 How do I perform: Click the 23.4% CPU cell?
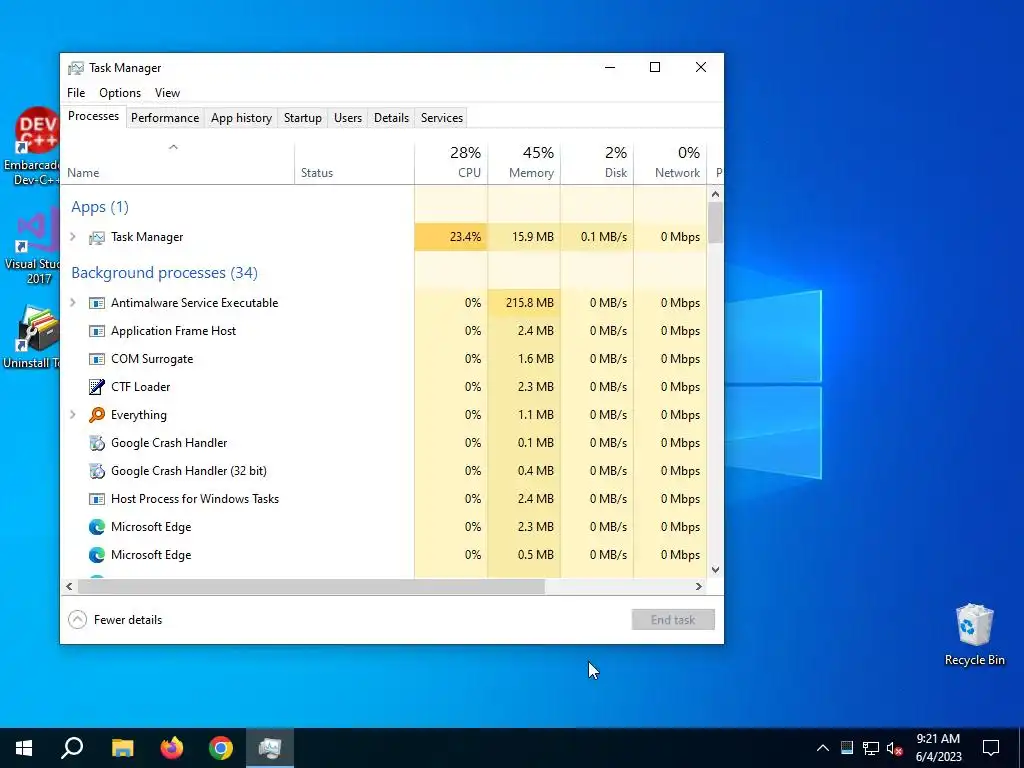[451, 237]
